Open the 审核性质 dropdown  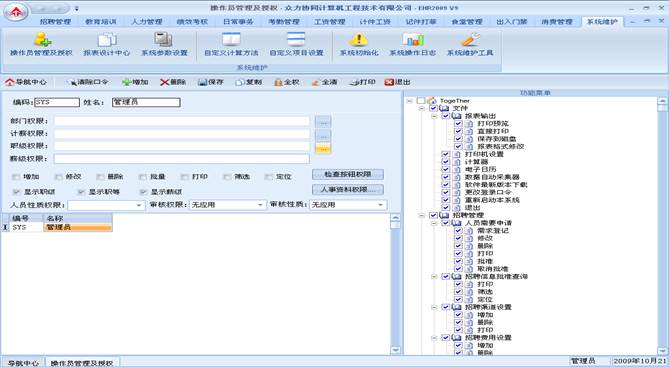click(381, 205)
